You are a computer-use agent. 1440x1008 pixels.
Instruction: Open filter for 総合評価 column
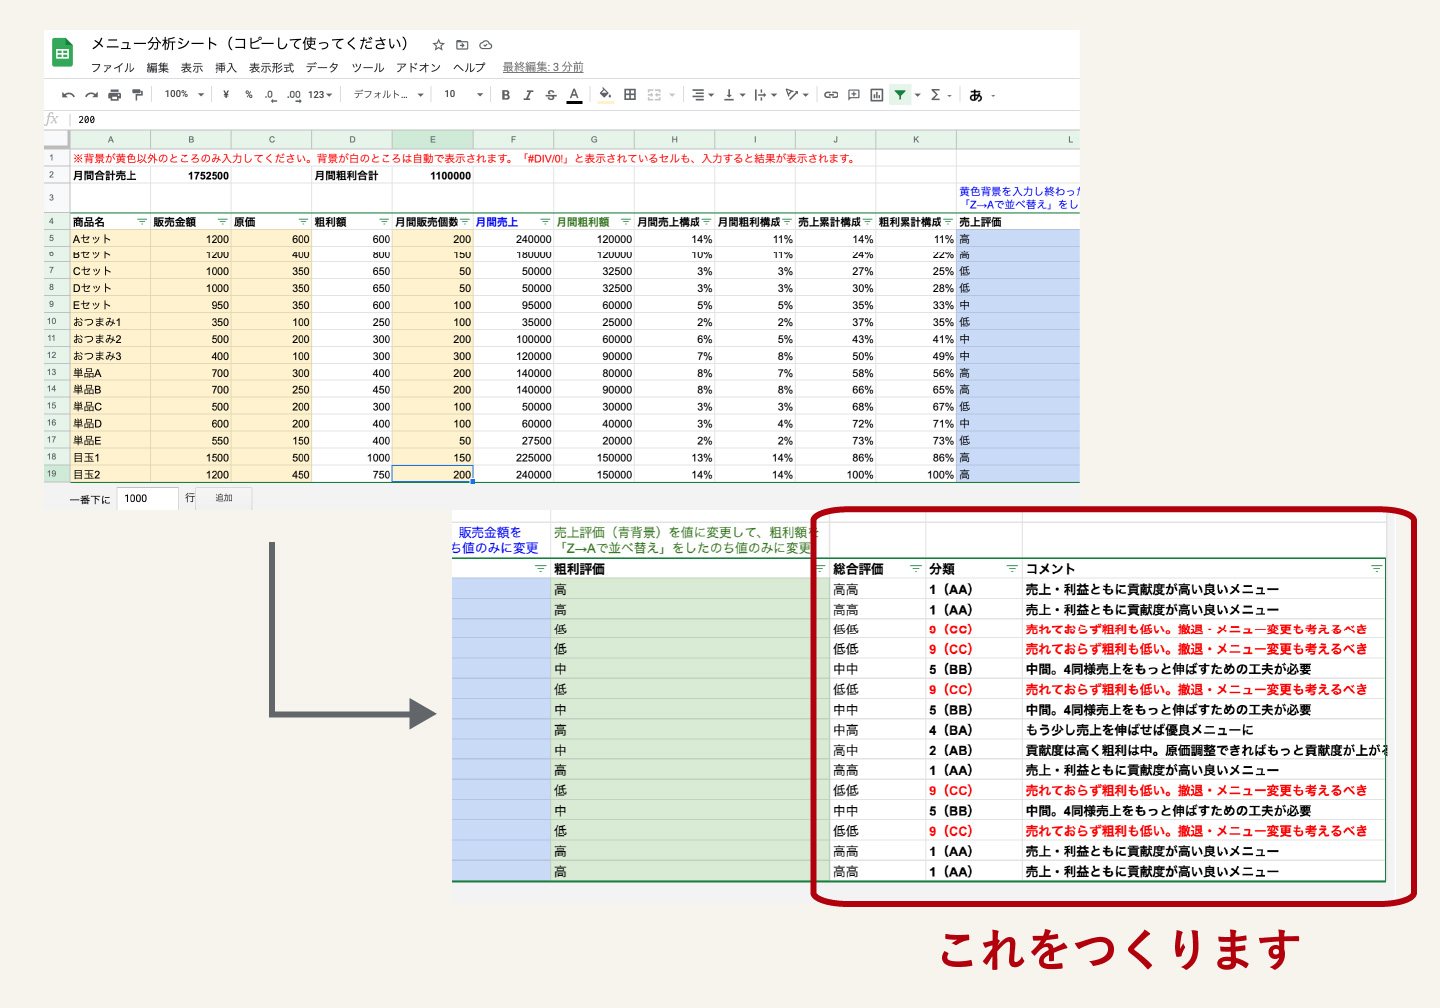click(915, 569)
